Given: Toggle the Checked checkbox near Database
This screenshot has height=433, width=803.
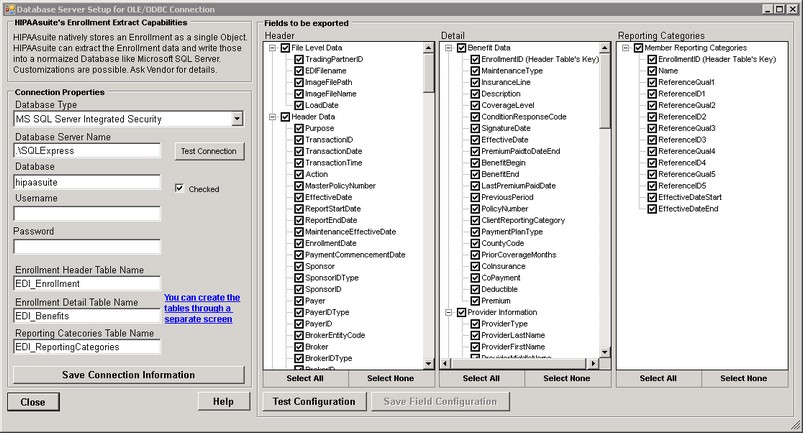Looking at the screenshot, I should 179,188.
